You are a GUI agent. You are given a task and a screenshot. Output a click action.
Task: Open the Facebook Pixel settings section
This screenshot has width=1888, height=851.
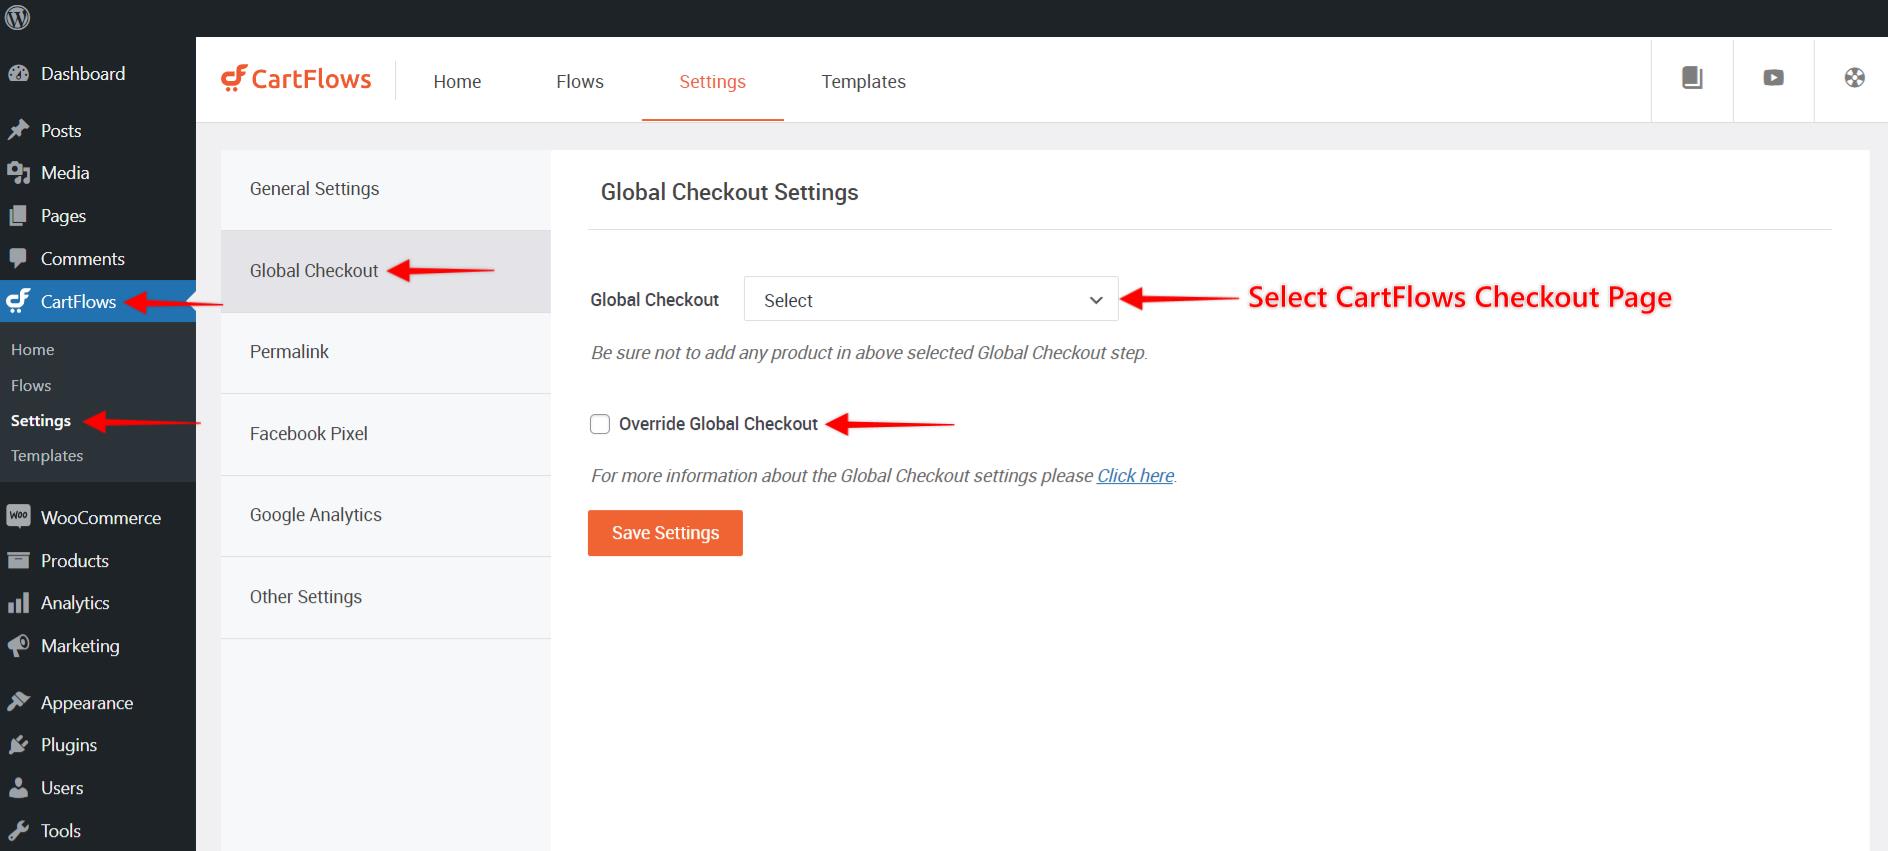click(309, 434)
